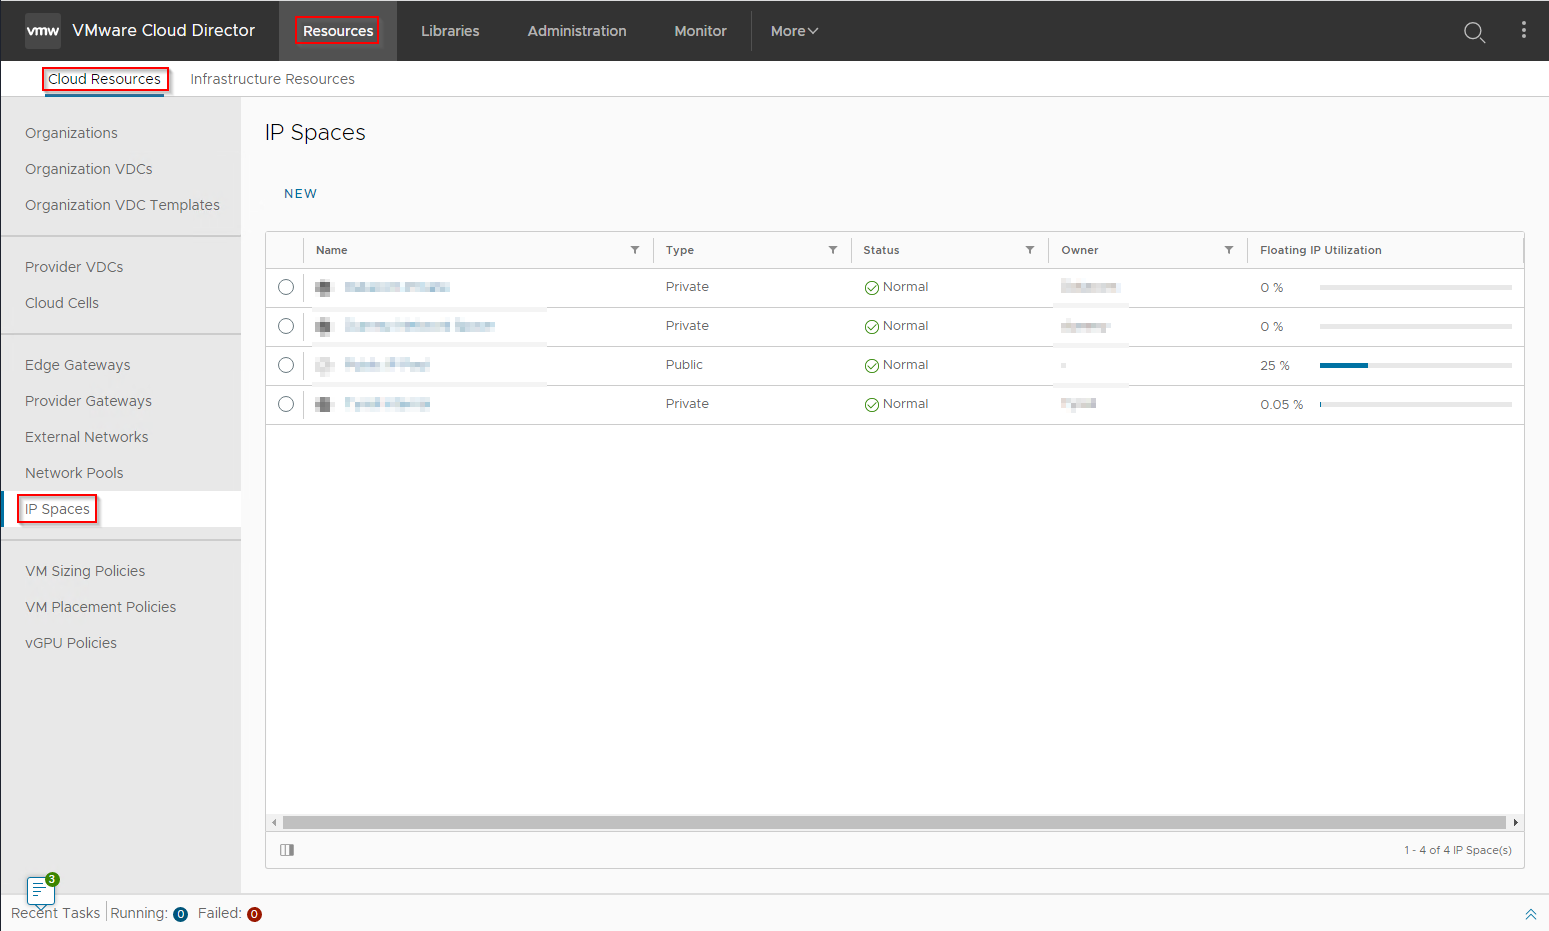
Task: Click the Running tasks count badge
Action: pyautogui.click(x=181, y=914)
